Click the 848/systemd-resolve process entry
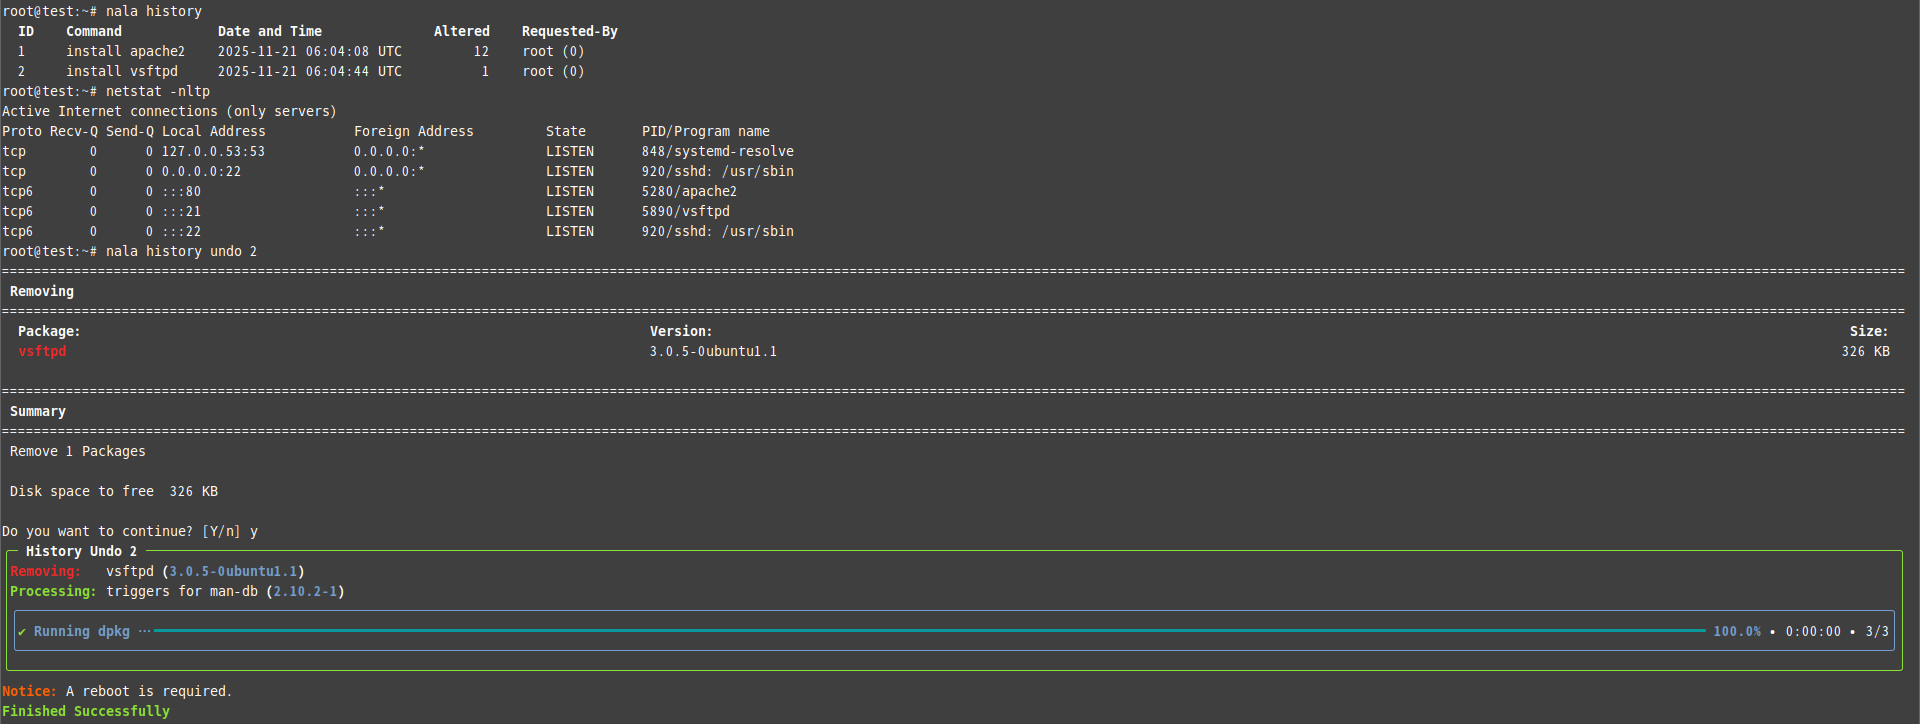Viewport: 1920px width, 724px height. [717, 152]
